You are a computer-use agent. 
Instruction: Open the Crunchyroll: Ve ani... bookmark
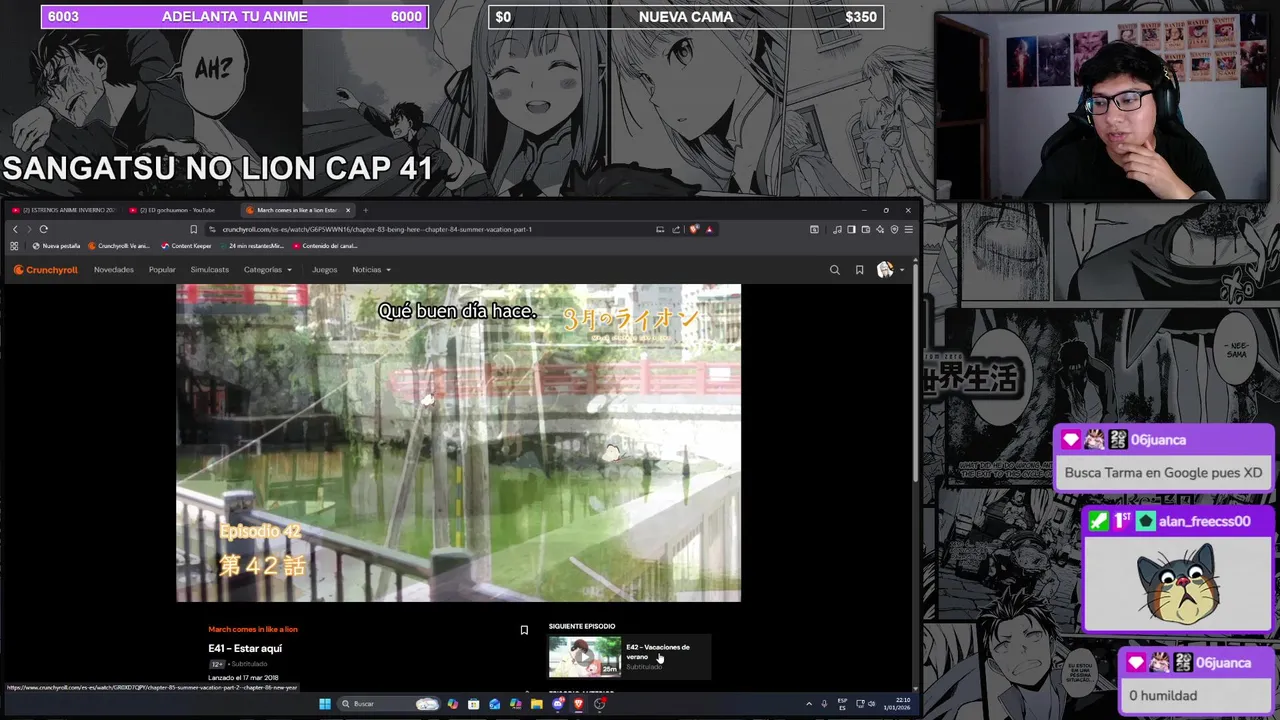(119, 246)
